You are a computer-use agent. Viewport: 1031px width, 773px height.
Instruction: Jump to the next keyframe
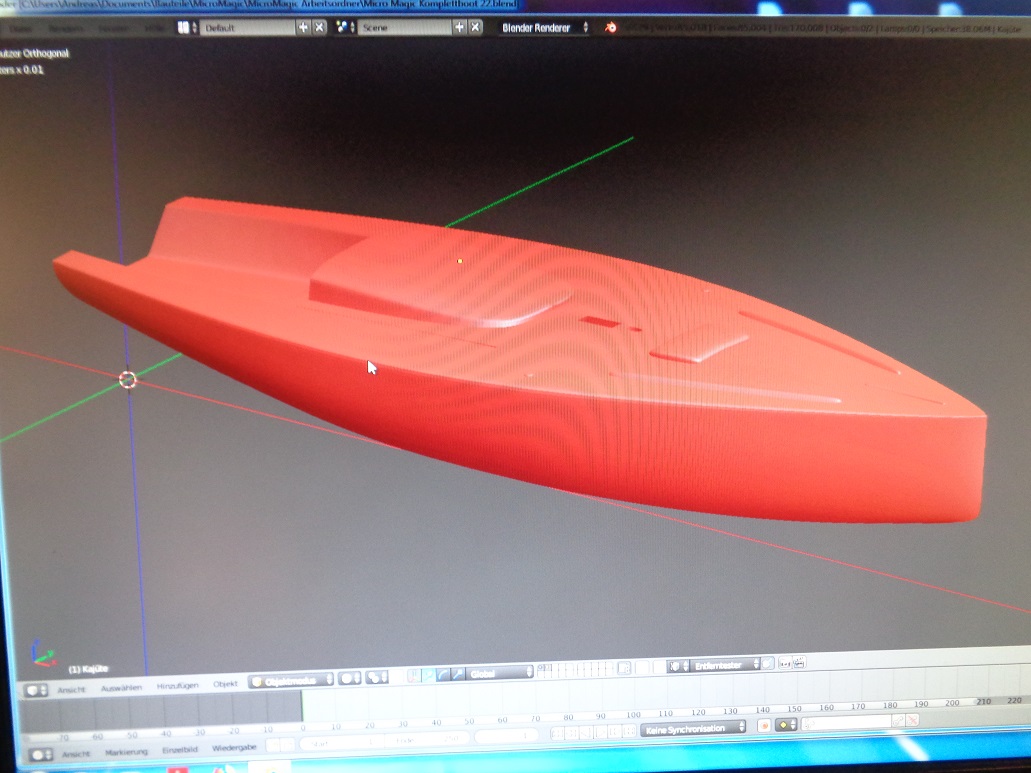[x=615, y=731]
